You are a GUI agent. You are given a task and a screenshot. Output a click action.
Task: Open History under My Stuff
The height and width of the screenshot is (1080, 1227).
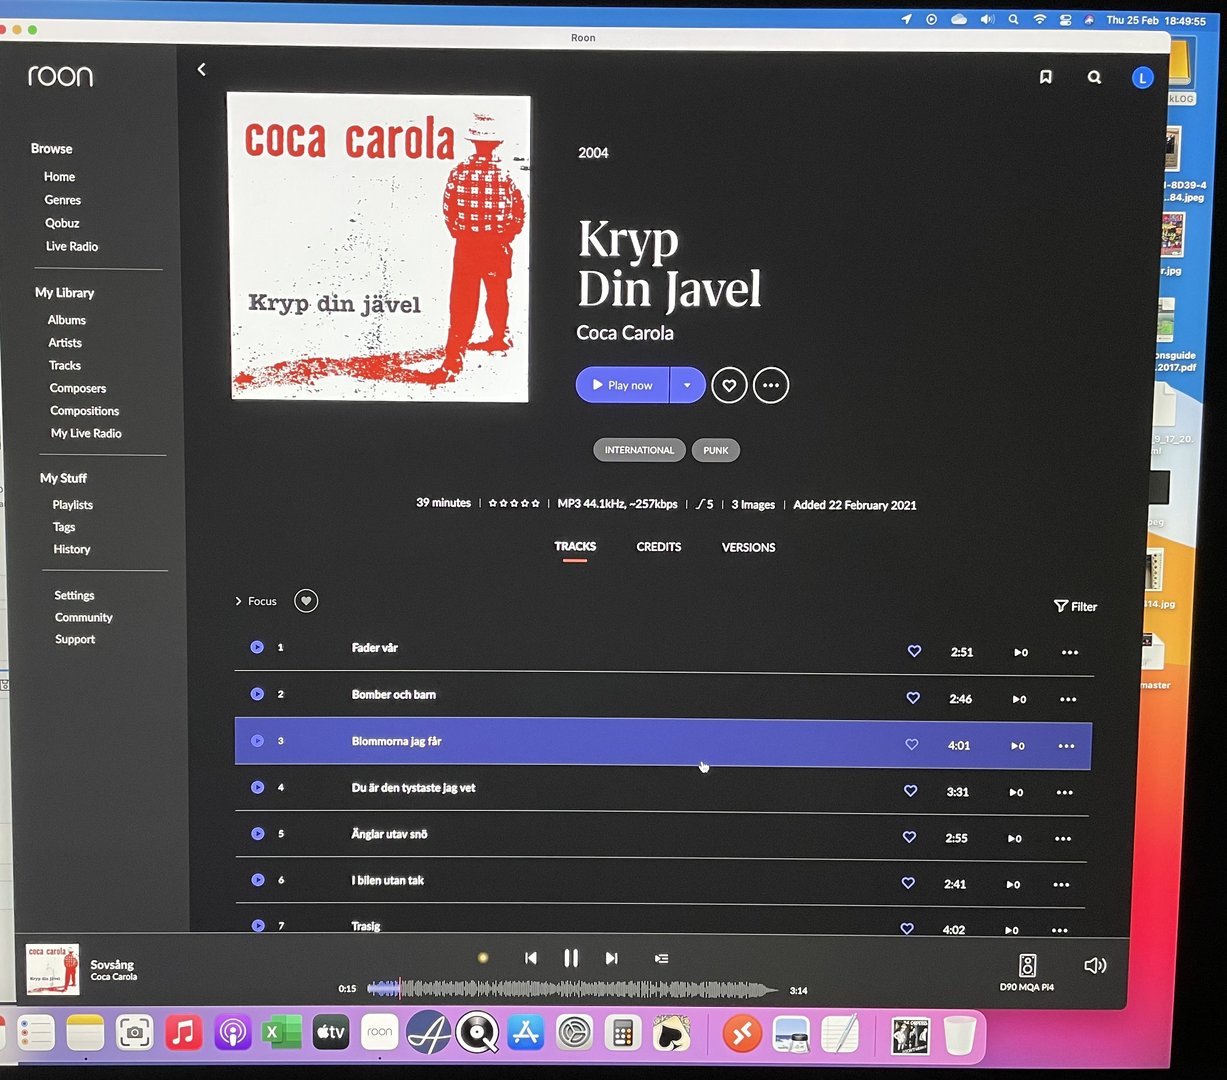tap(72, 549)
